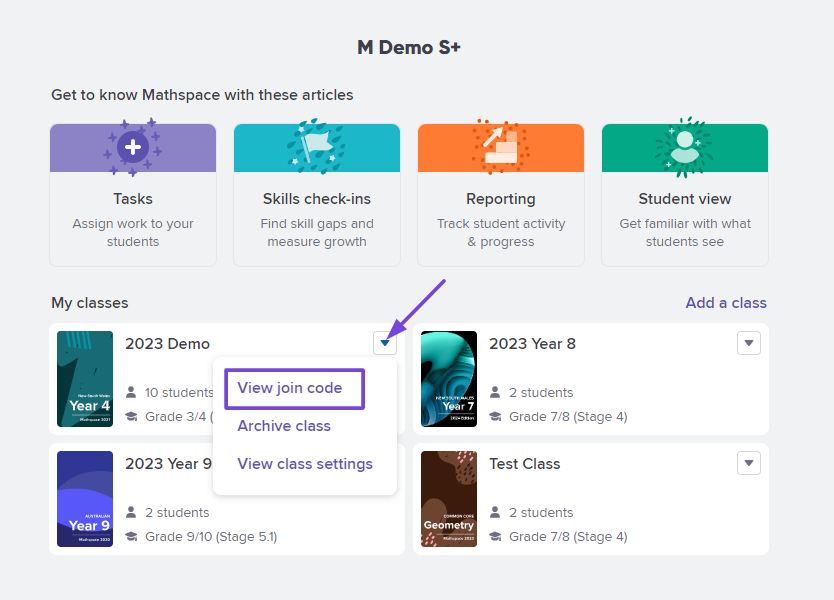The image size is (834, 600).
Task: Click the Reporting stairs arrow icon
Action: tap(501, 146)
